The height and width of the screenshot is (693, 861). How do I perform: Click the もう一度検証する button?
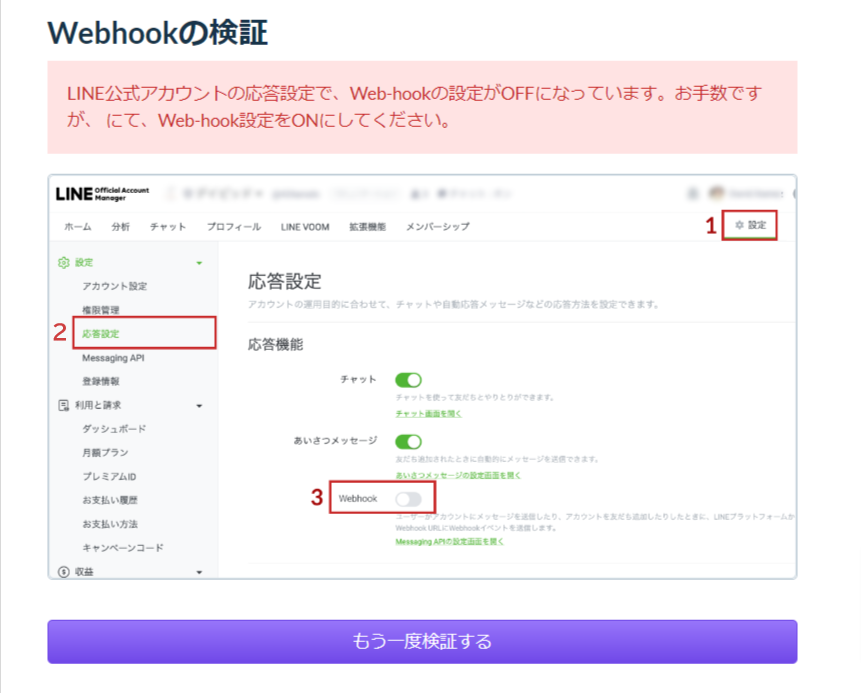(x=422, y=641)
